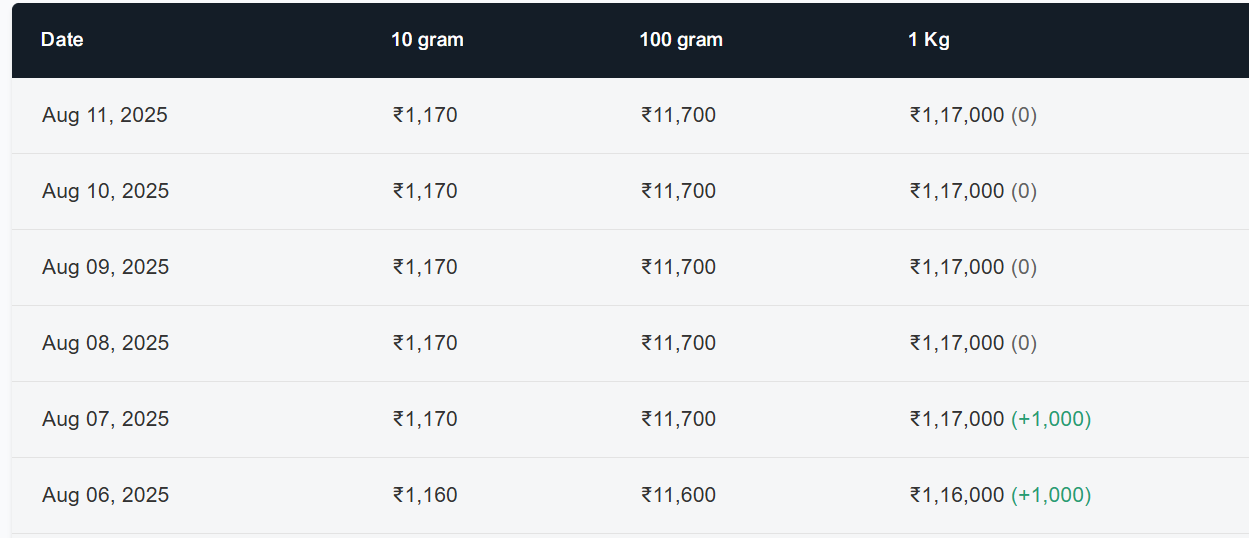Click the 10 gram price for Aug 11
The image size is (1249, 538).
(425, 115)
